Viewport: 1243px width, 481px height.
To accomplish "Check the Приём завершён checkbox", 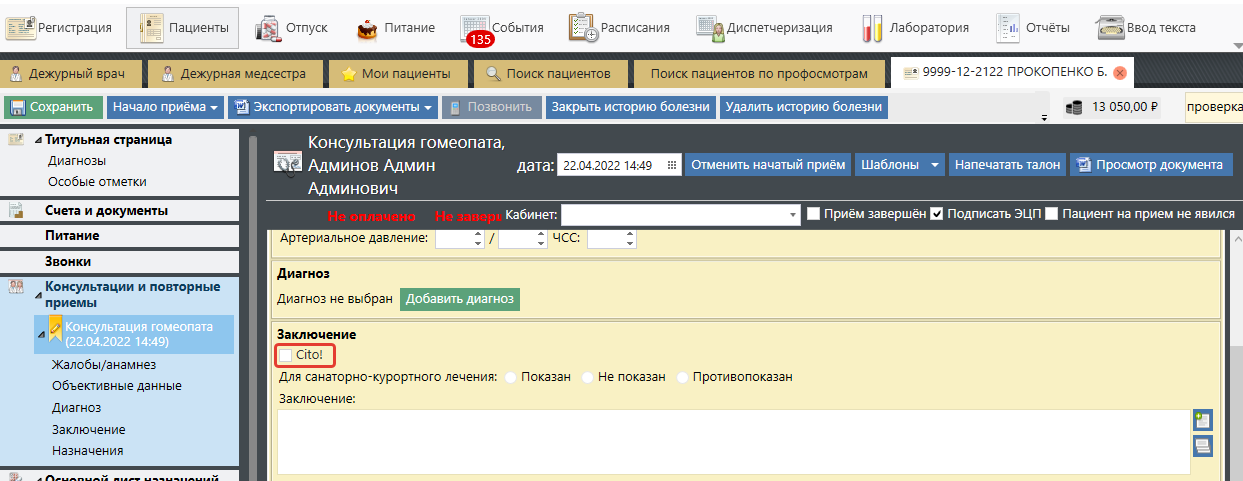I will point(814,214).
